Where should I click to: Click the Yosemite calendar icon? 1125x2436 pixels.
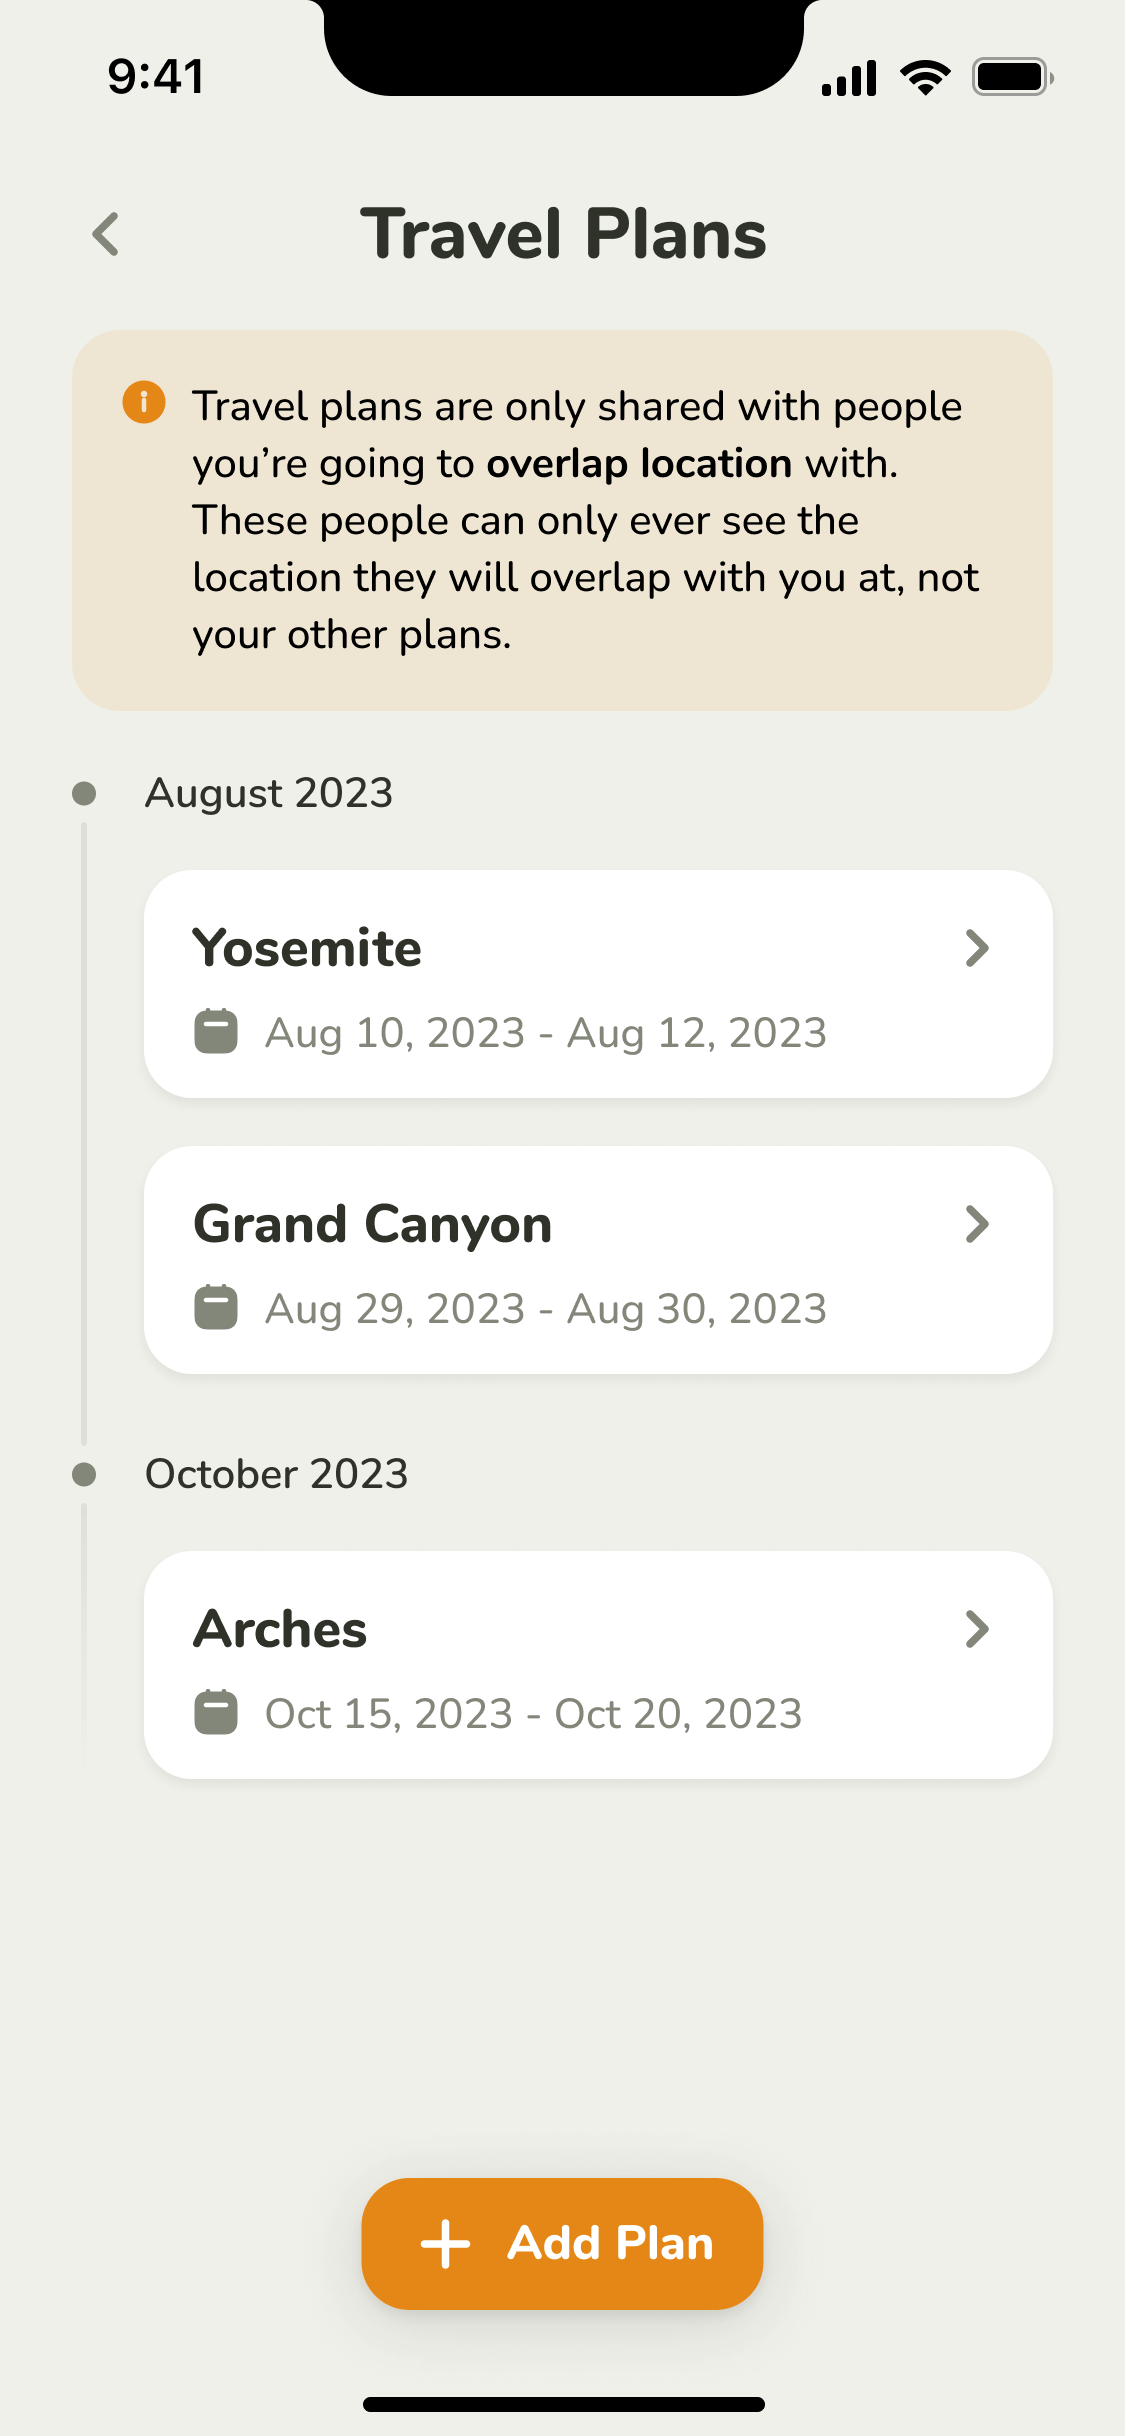coord(216,1031)
